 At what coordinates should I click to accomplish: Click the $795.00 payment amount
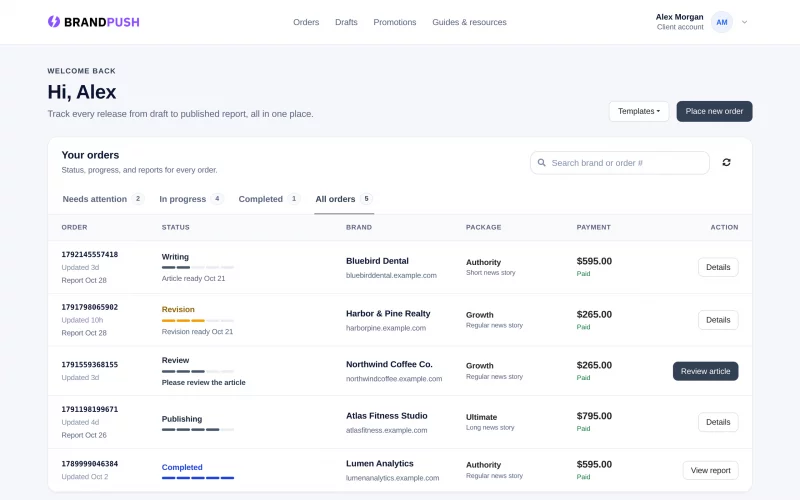(x=594, y=416)
